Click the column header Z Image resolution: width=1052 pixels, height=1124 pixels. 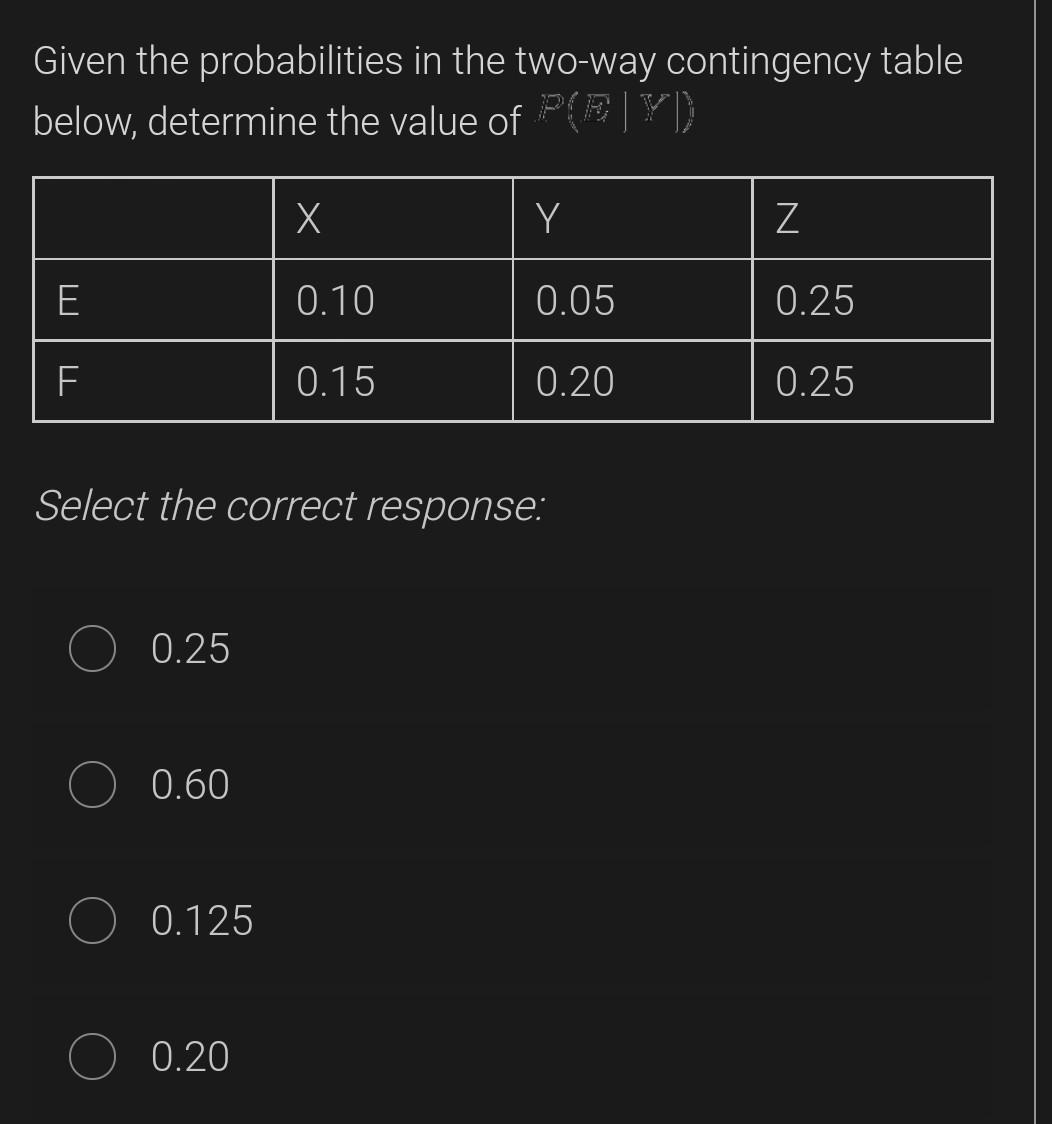785,218
